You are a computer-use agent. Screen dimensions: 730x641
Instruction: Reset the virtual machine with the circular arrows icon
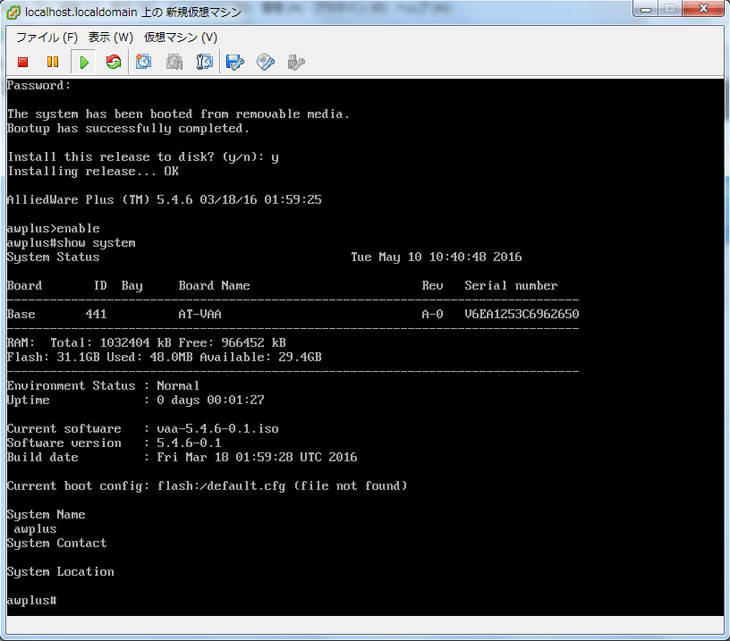(114, 62)
